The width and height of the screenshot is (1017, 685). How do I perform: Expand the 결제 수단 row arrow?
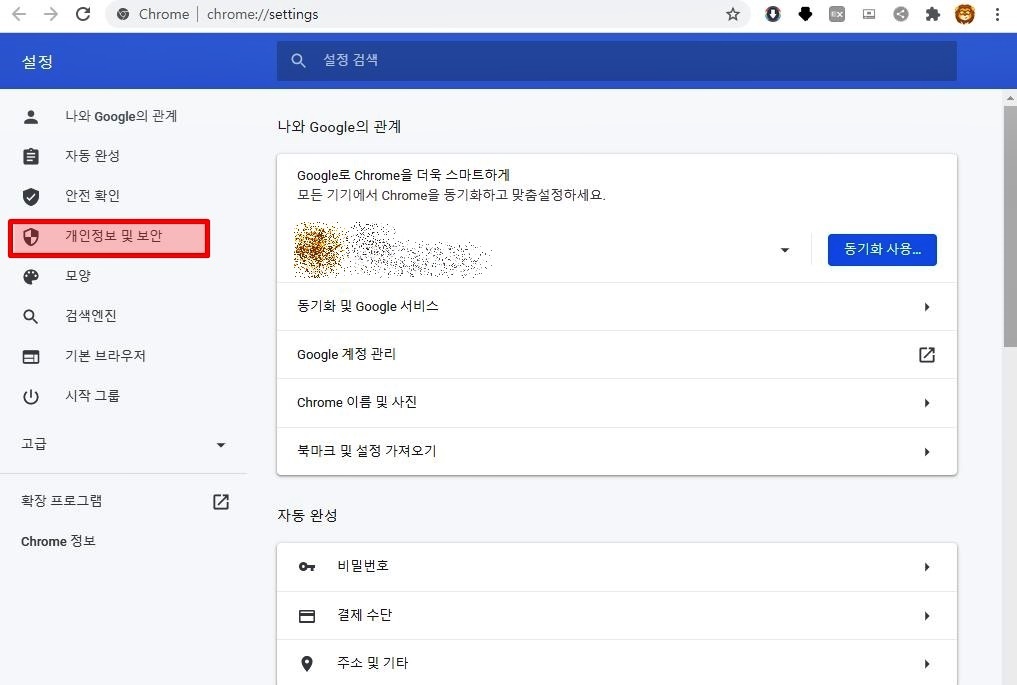coord(927,616)
